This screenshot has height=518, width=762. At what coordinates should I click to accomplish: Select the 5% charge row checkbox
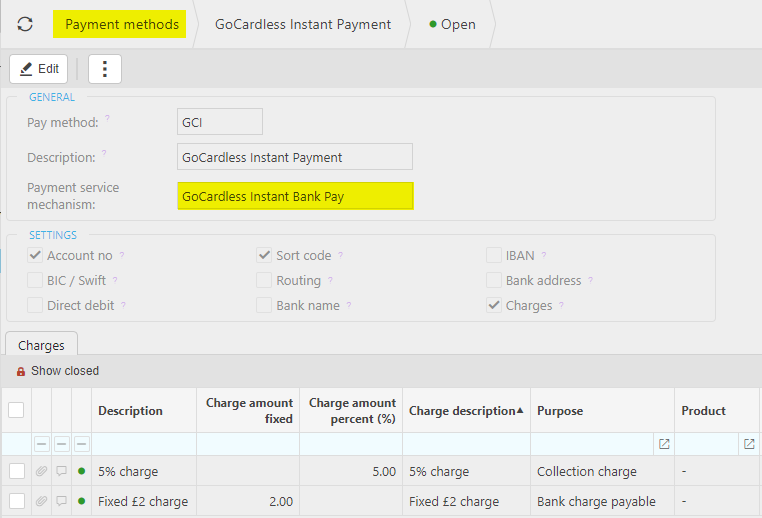[17, 471]
